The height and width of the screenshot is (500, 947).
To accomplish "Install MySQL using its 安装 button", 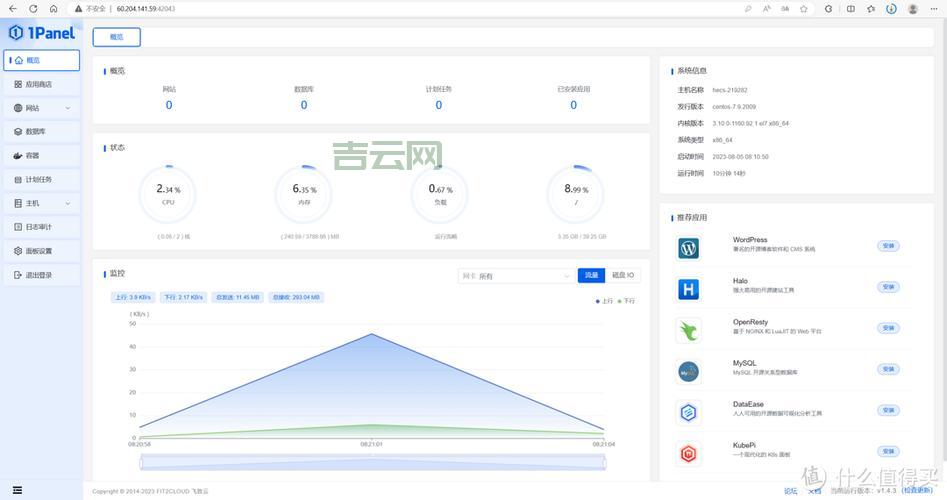I will 888,369.
